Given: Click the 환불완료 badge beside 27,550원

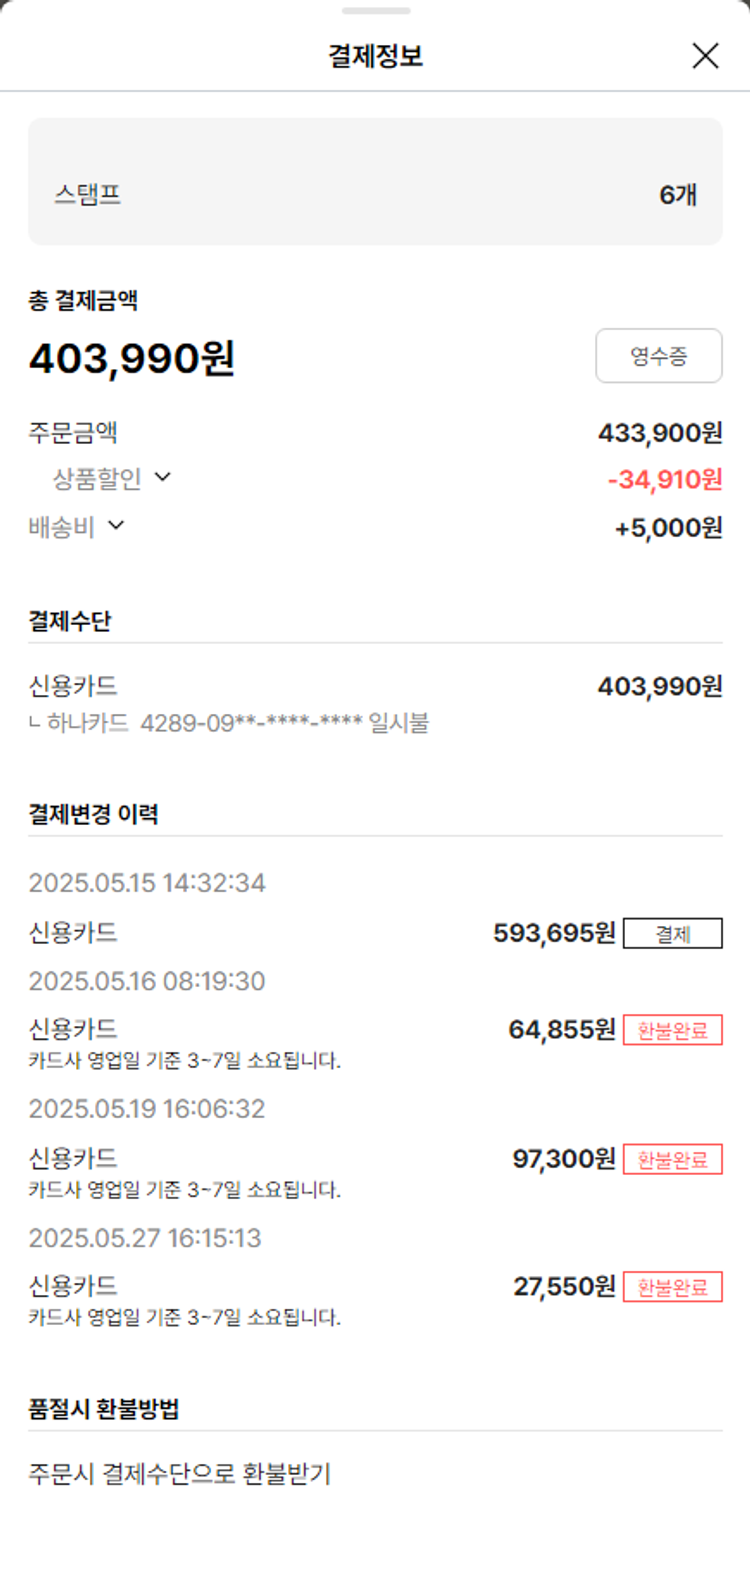Looking at the screenshot, I should 672,1288.
